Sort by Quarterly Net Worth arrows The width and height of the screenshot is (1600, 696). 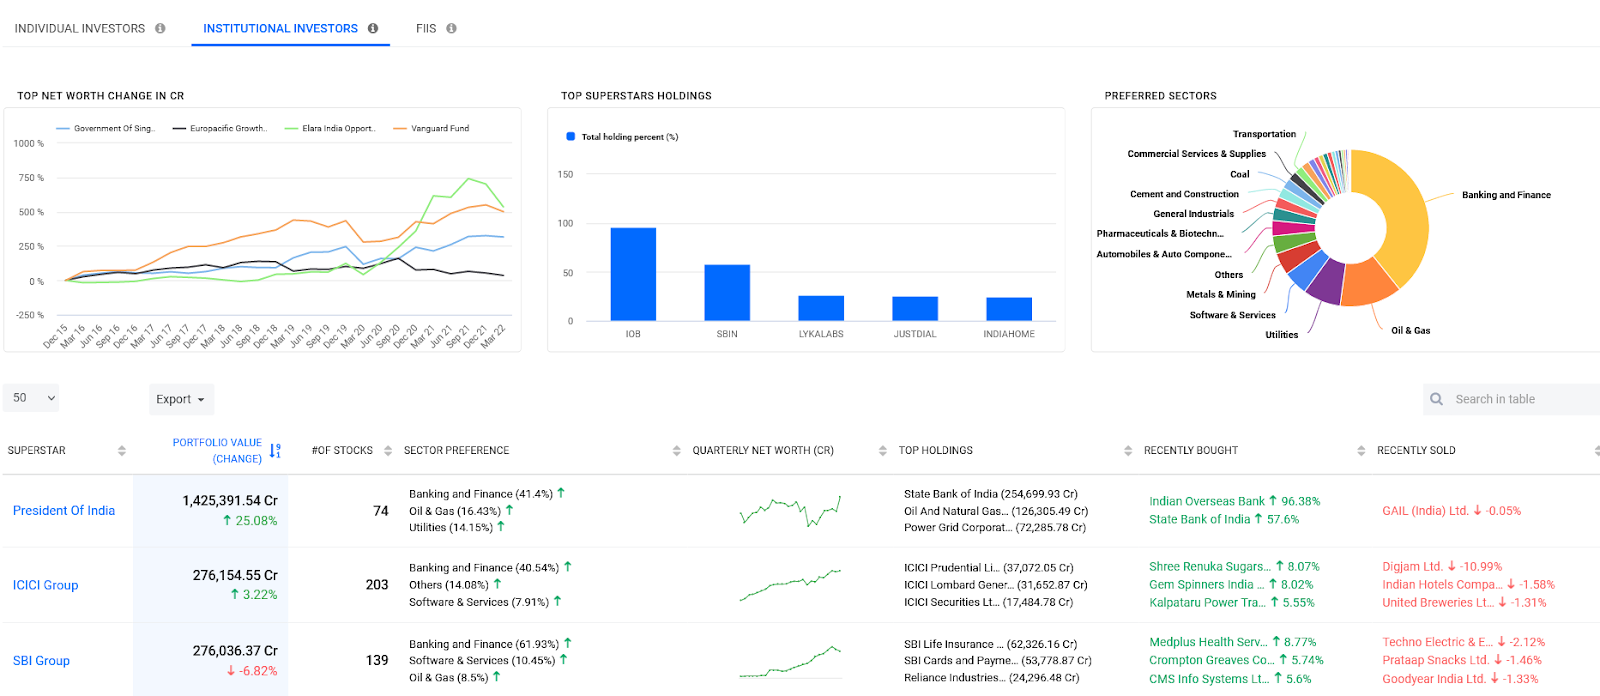point(883,451)
